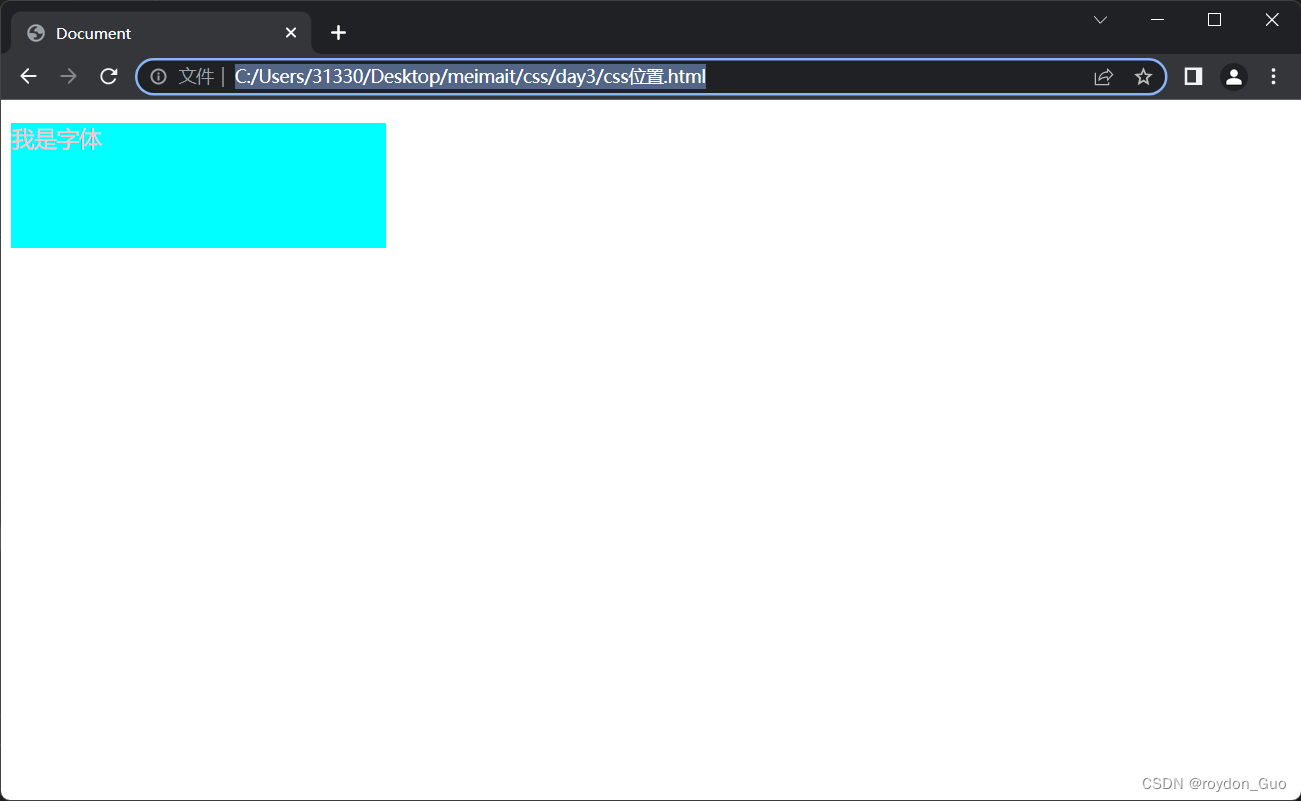Close the browser window
This screenshot has width=1301, height=801.
pos(1272,20)
